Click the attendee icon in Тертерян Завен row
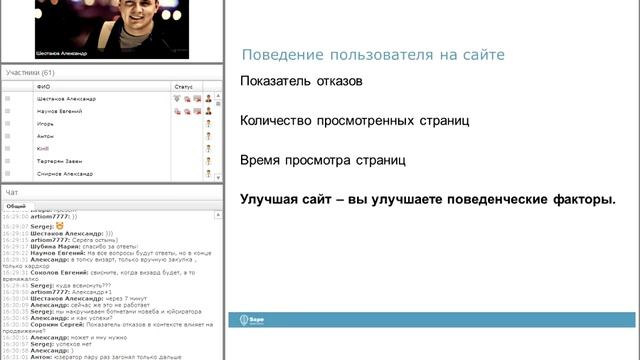This screenshot has width=640, height=360. pos(209,161)
